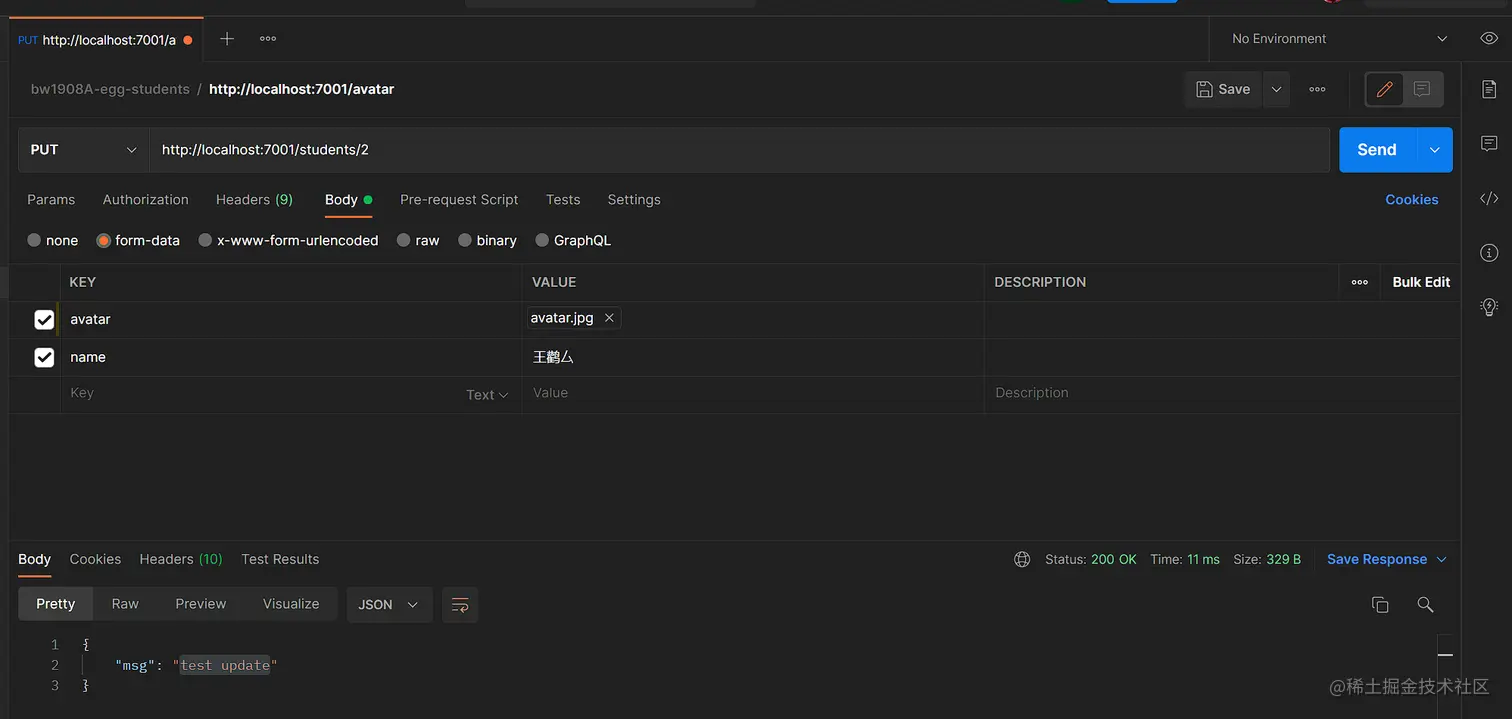The width and height of the screenshot is (1512, 719).
Task: Open a new request tab with plus icon
Action: tap(227, 39)
